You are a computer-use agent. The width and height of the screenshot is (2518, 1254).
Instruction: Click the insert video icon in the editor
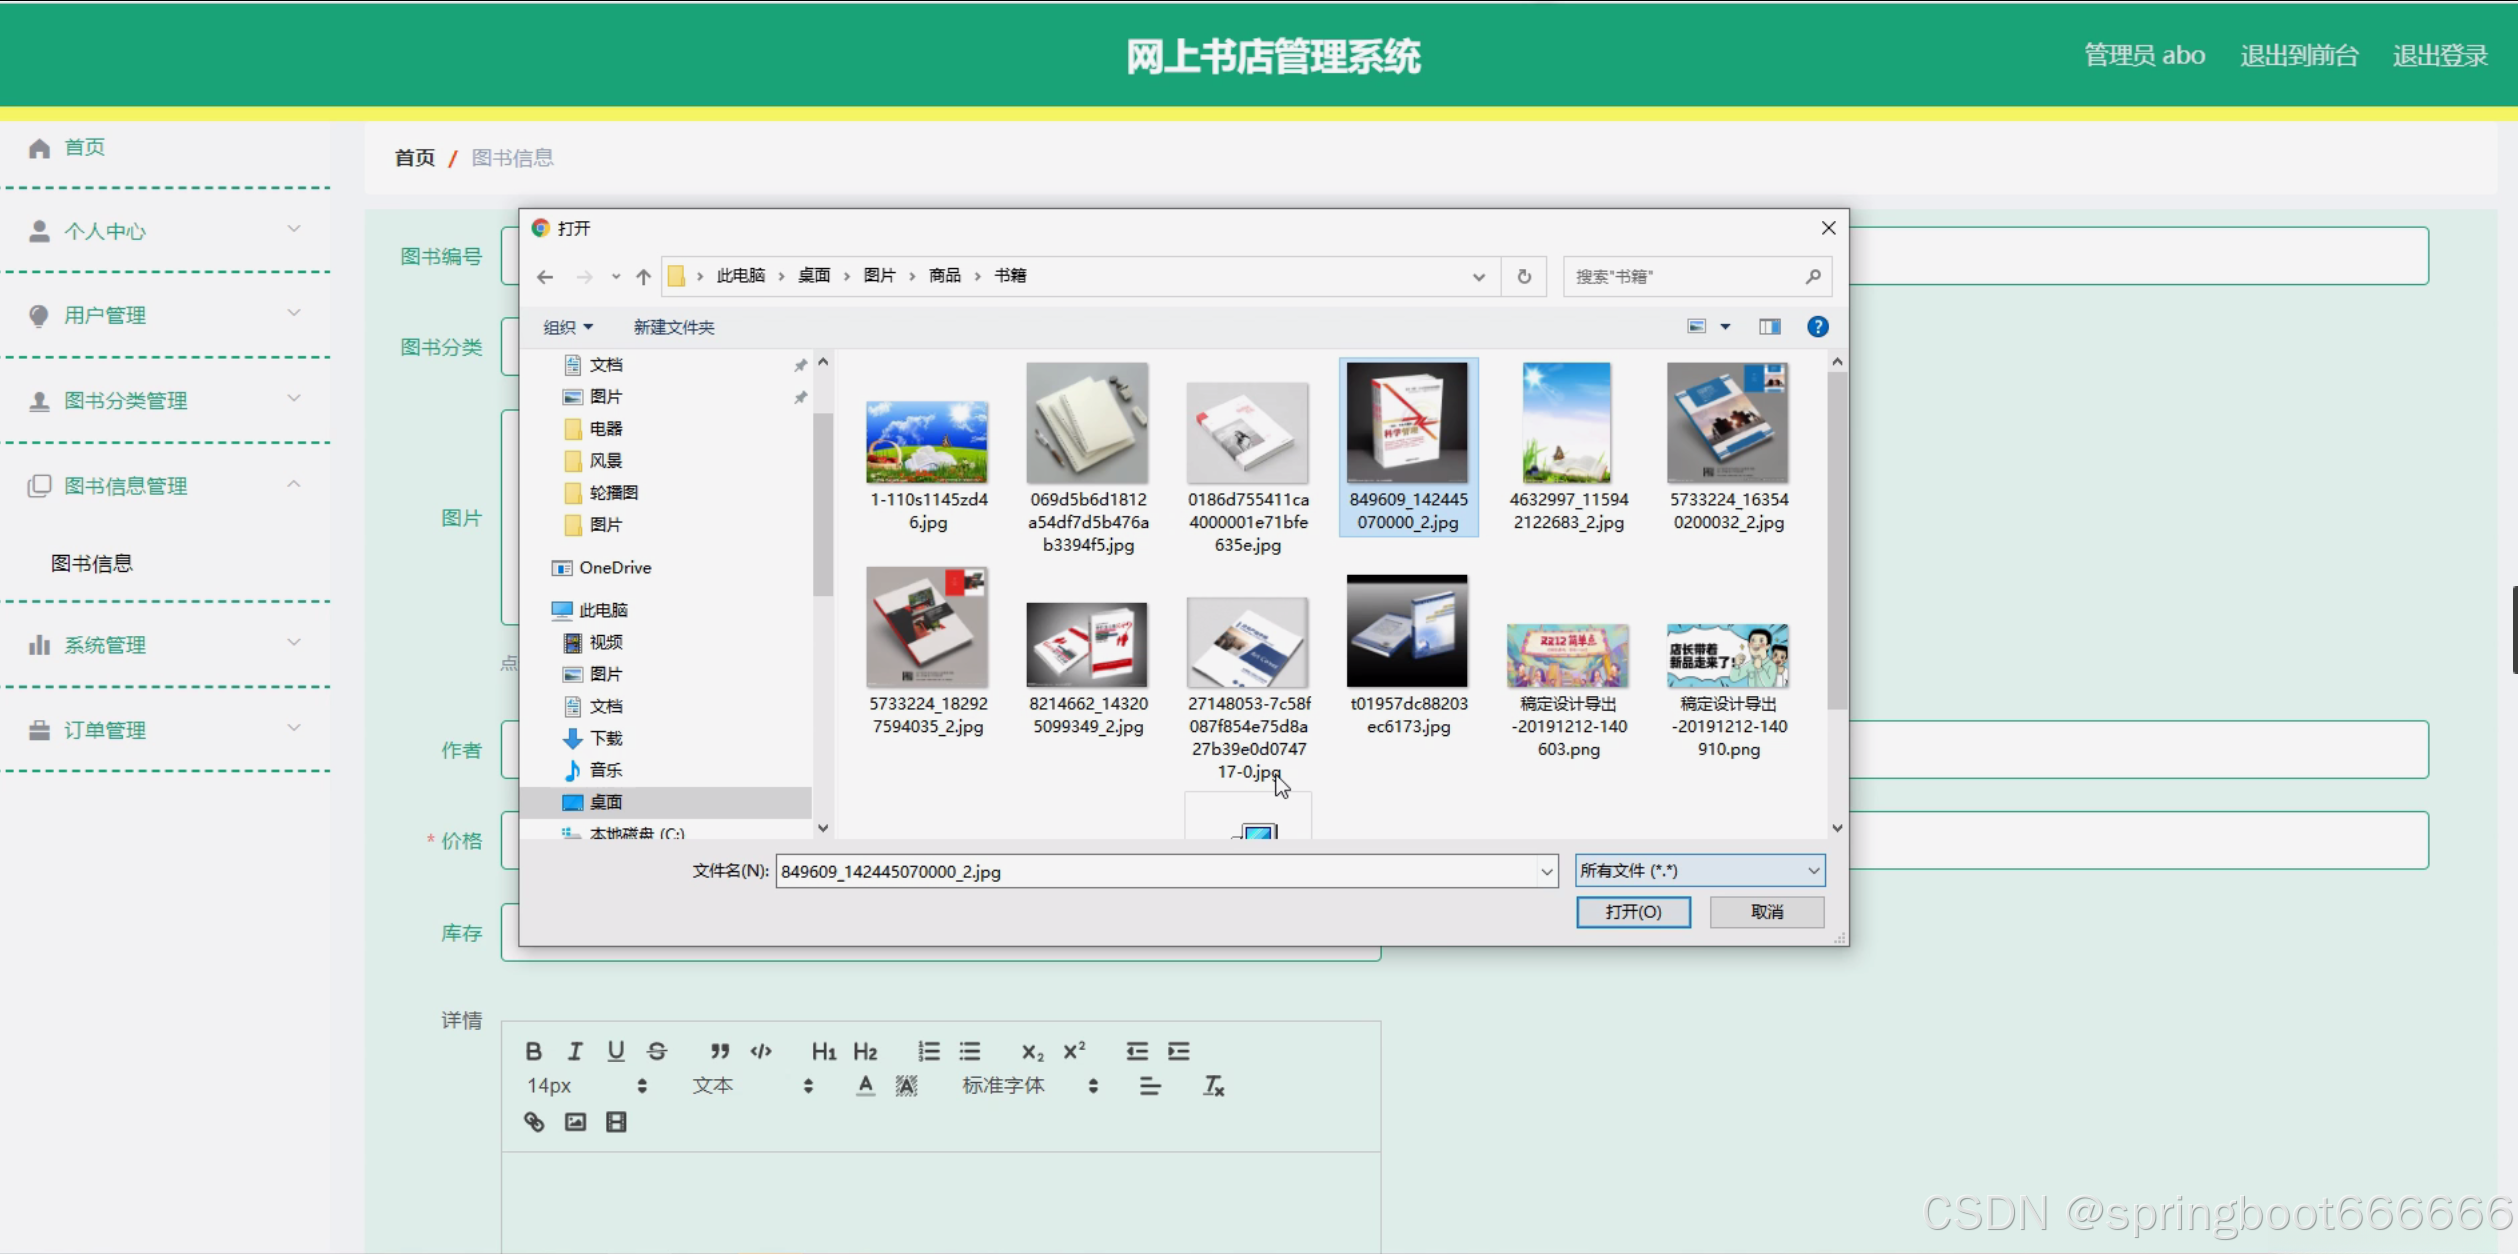click(616, 1122)
